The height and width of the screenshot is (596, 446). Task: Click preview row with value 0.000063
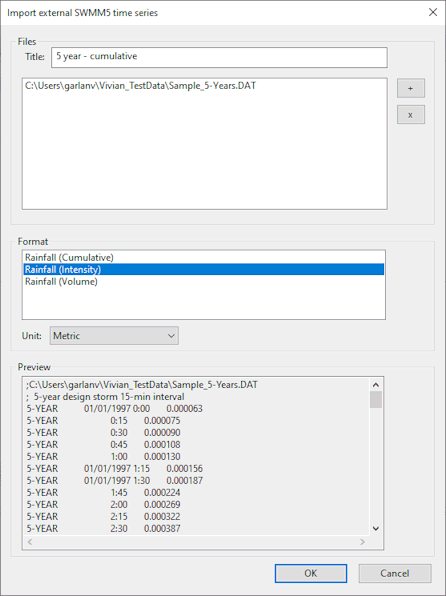pyautogui.click(x=114, y=409)
